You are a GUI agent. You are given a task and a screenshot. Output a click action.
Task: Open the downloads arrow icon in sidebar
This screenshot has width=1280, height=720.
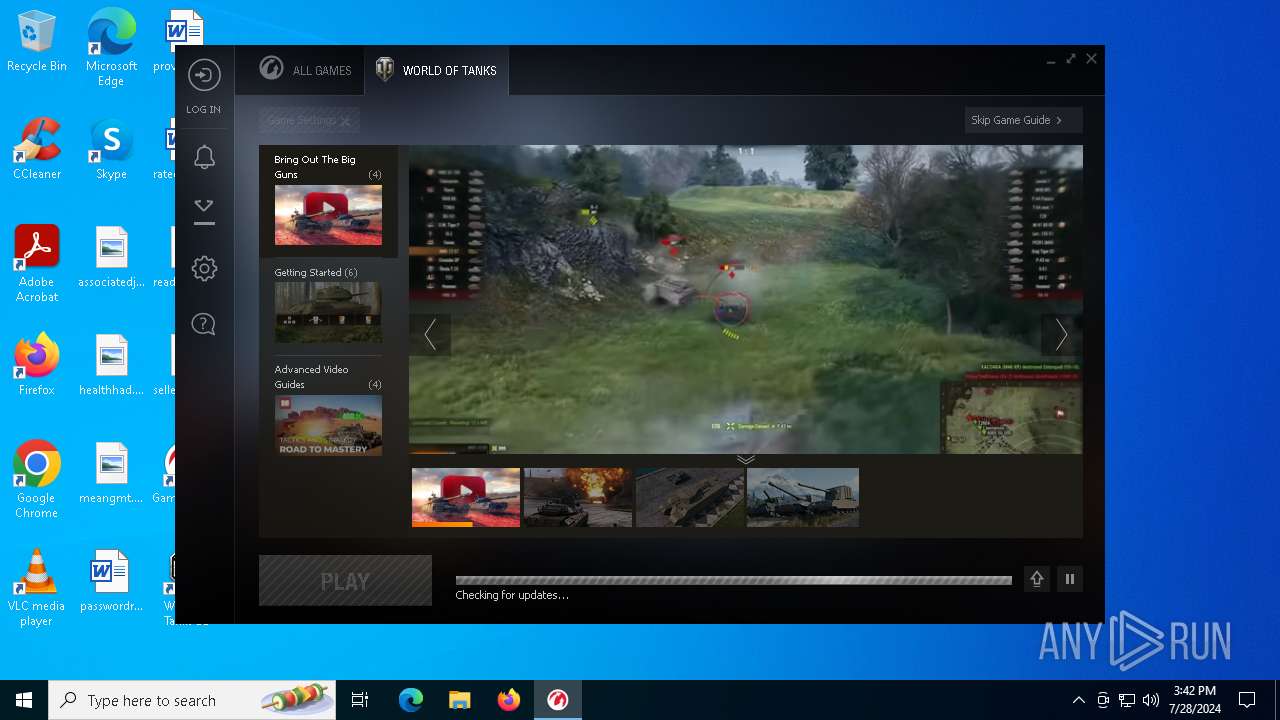204,211
